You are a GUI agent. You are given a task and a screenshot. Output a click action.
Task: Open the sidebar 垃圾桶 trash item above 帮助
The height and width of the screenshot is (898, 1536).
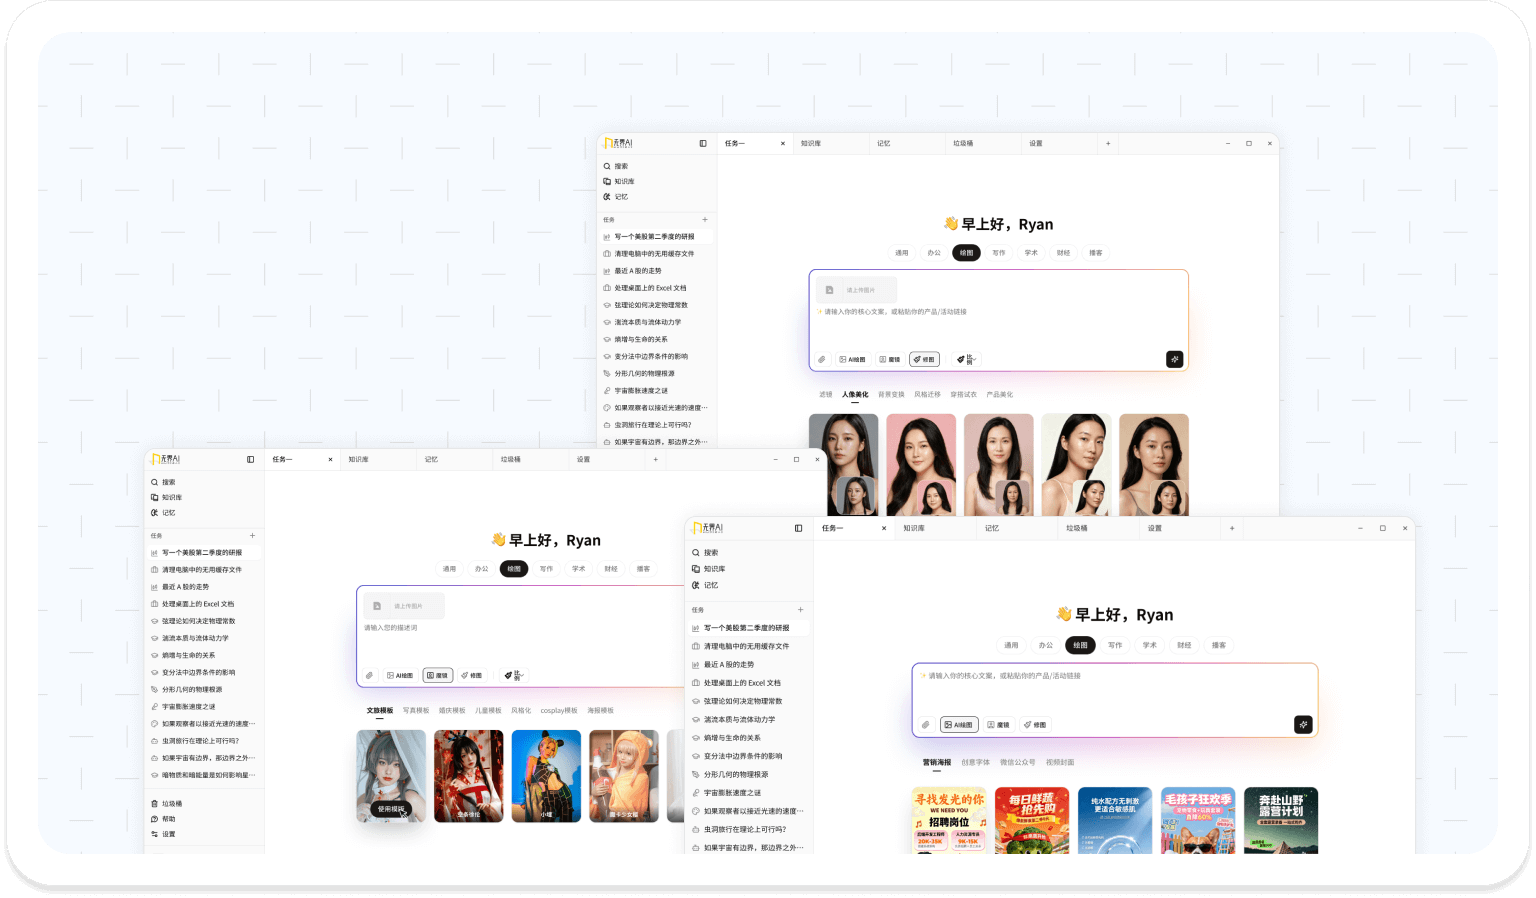171,804
